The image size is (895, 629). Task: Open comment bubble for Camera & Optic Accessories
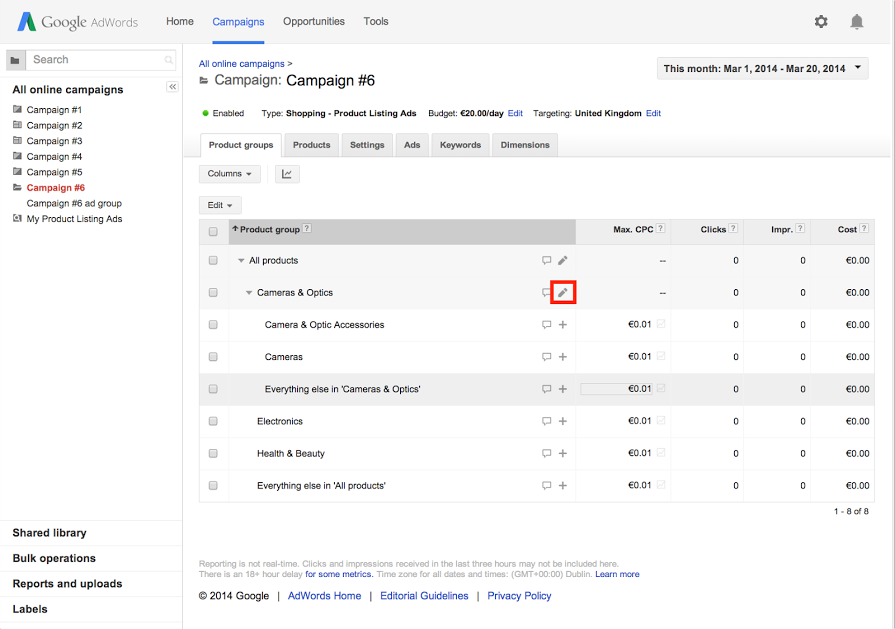point(546,325)
